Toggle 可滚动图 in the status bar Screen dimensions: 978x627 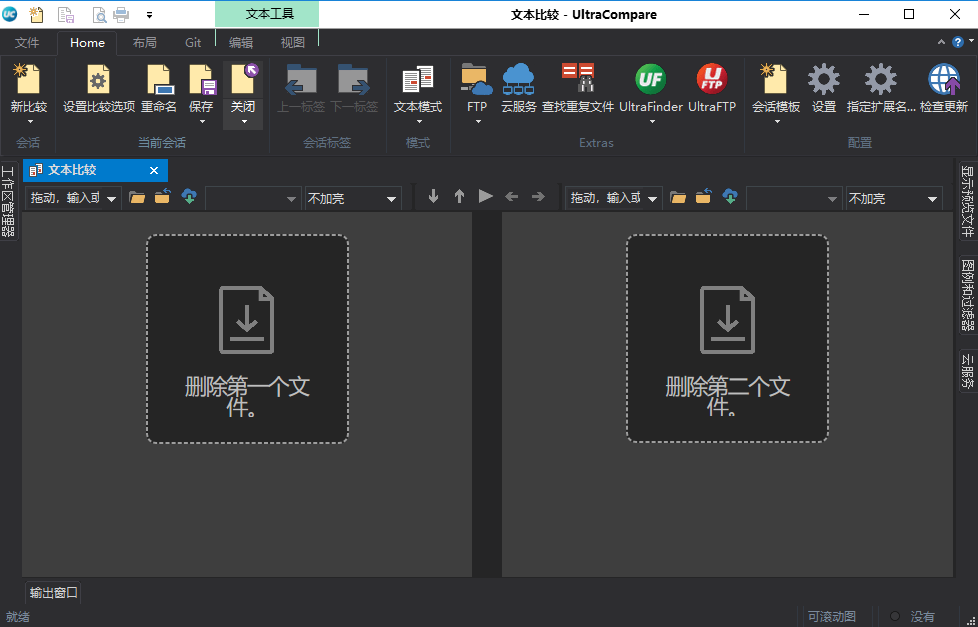pyautogui.click(x=833, y=616)
